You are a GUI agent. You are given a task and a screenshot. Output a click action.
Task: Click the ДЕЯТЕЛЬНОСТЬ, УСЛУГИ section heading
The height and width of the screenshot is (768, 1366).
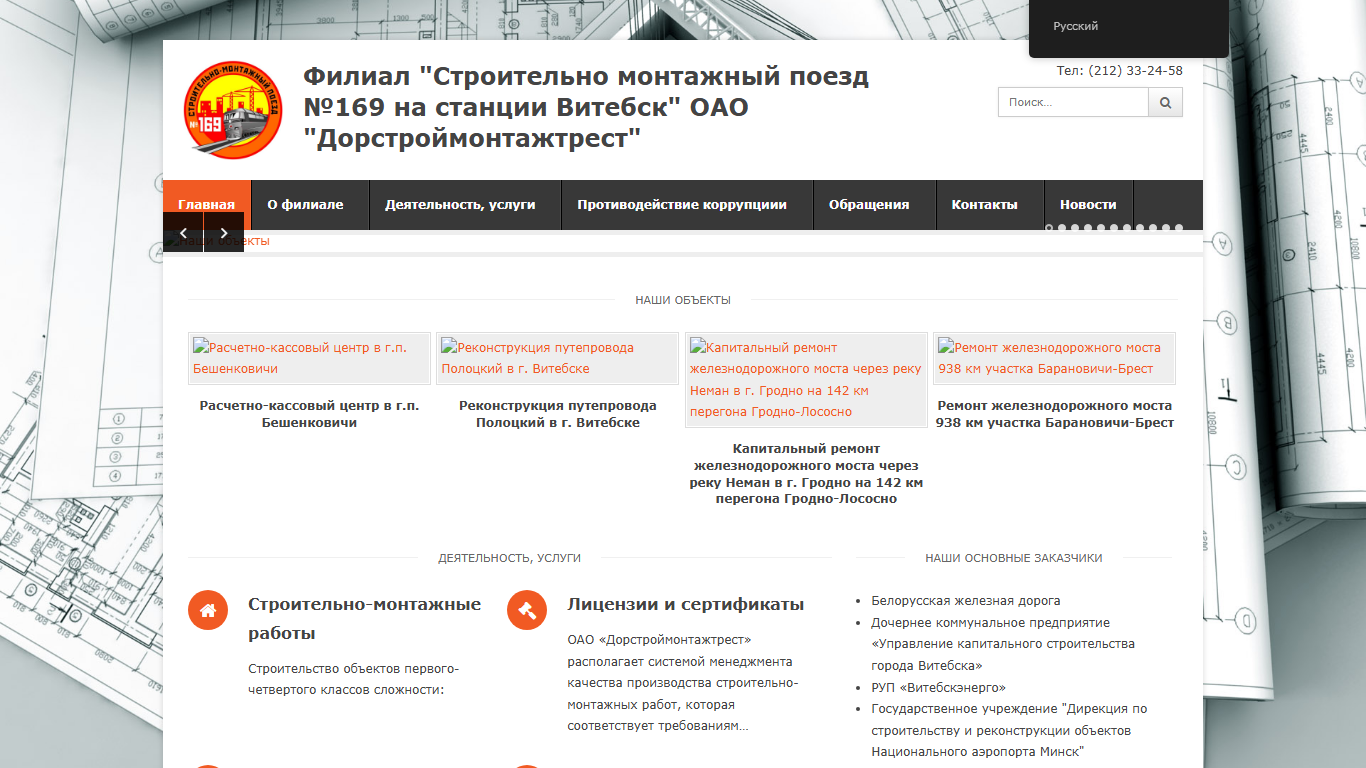pos(509,558)
